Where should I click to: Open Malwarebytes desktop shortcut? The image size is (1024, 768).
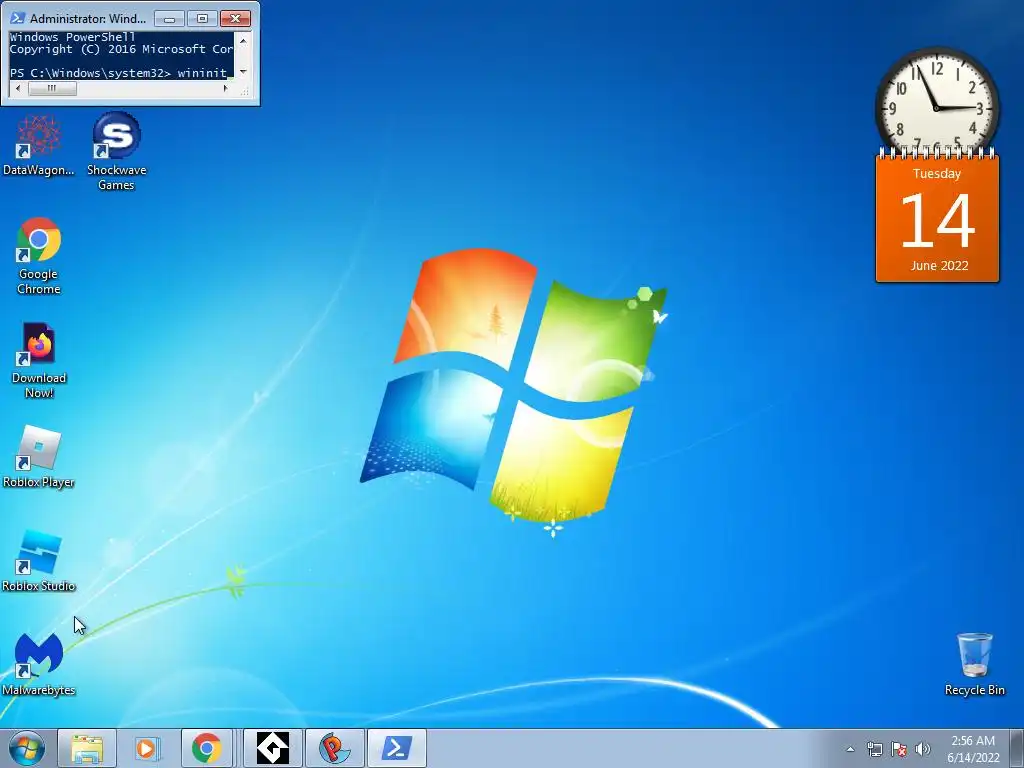click(39, 664)
